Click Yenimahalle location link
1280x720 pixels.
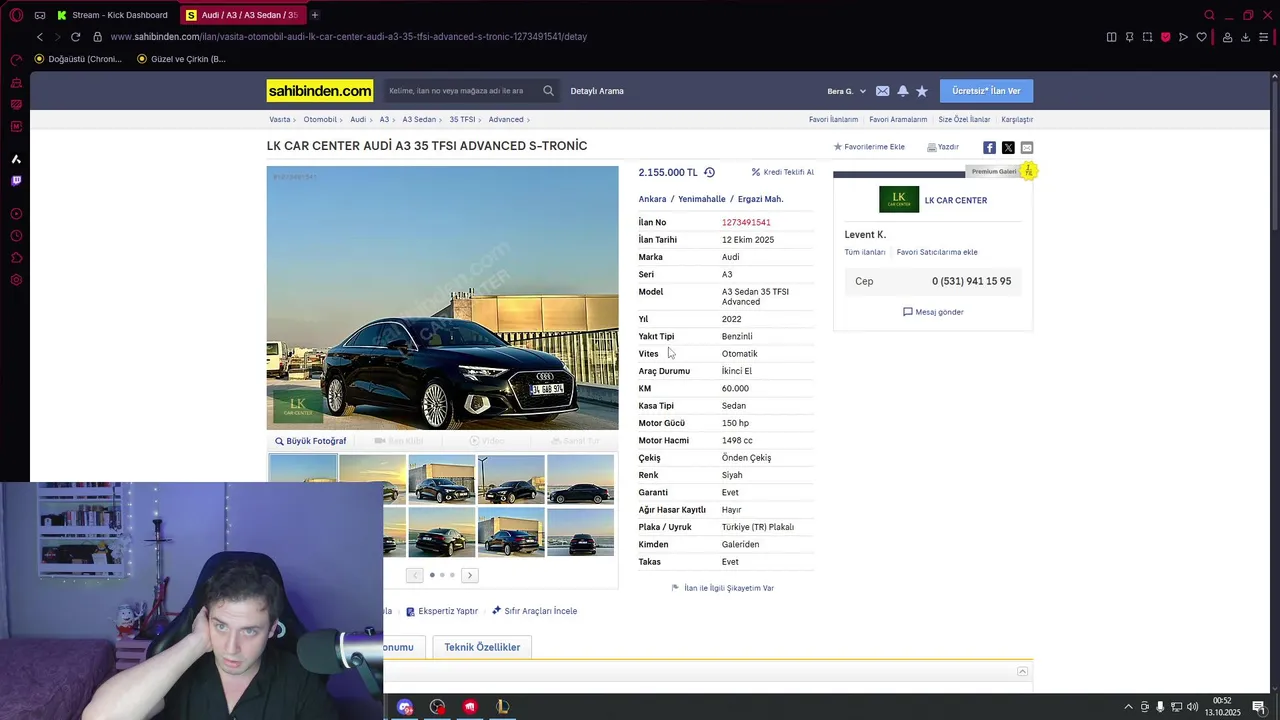702,199
